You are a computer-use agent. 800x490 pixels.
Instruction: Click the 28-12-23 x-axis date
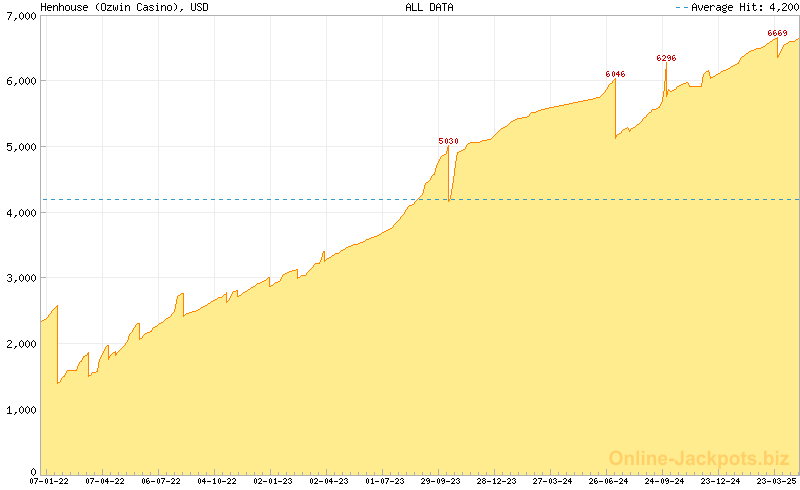pos(496,481)
